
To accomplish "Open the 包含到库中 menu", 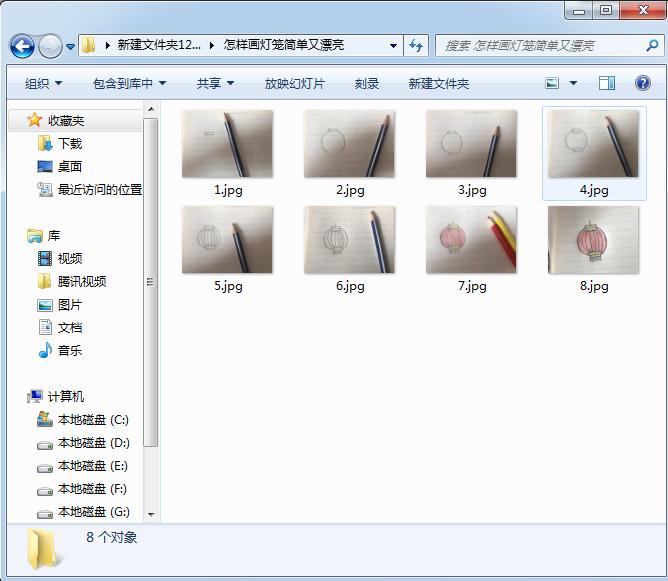I will (130, 83).
